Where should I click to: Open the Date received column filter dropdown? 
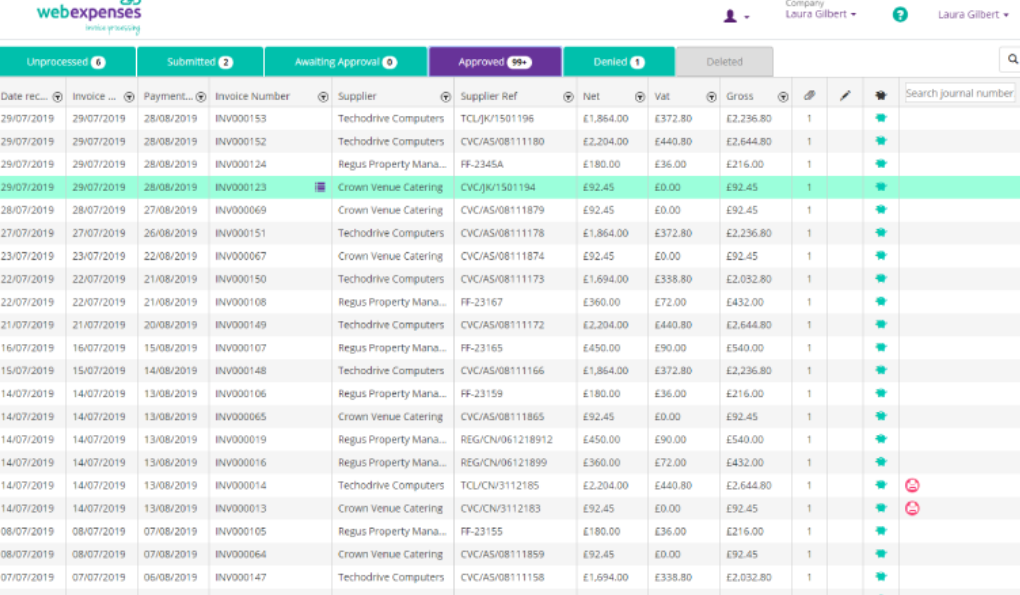click(x=57, y=97)
